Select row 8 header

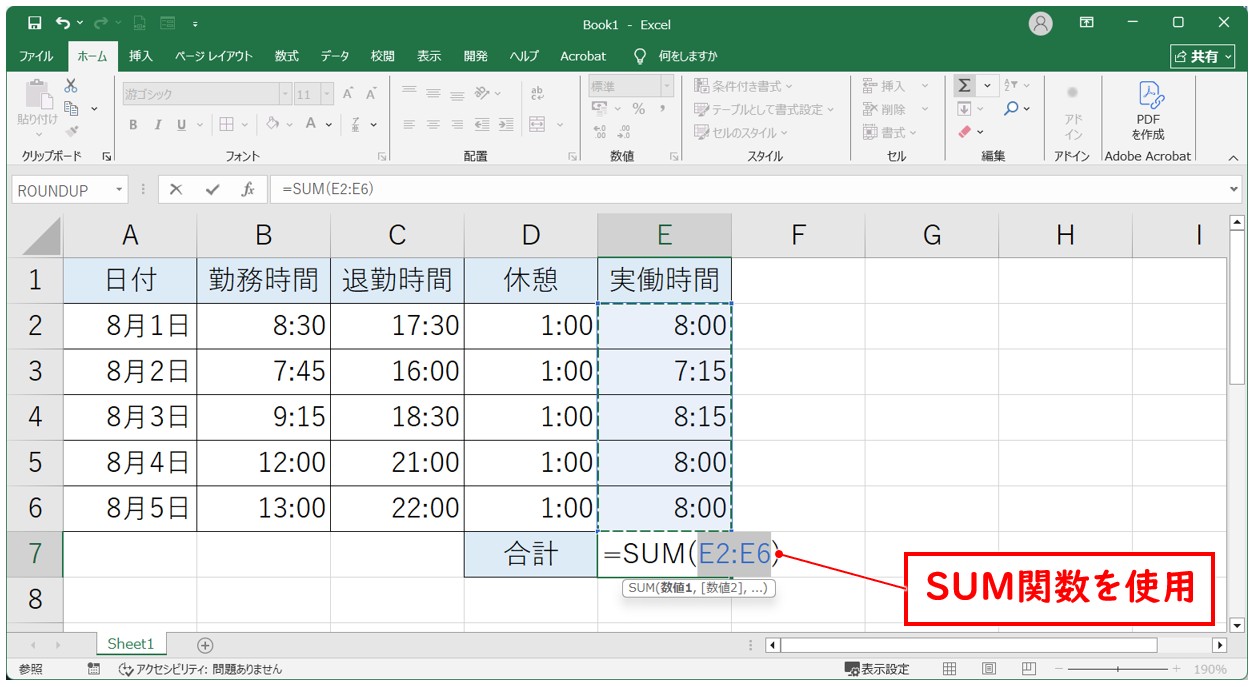pos(35,599)
